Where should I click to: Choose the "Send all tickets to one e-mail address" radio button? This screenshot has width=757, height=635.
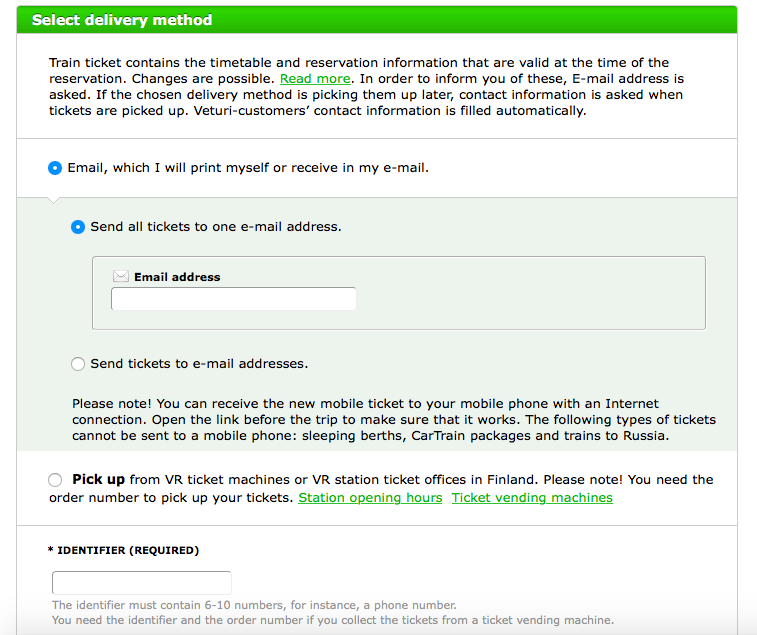[x=78, y=227]
